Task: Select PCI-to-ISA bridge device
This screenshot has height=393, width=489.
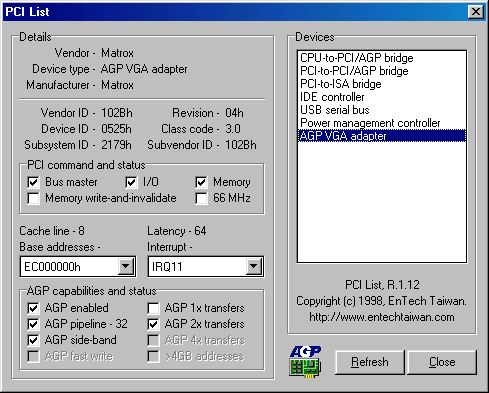Action: coord(382,84)
